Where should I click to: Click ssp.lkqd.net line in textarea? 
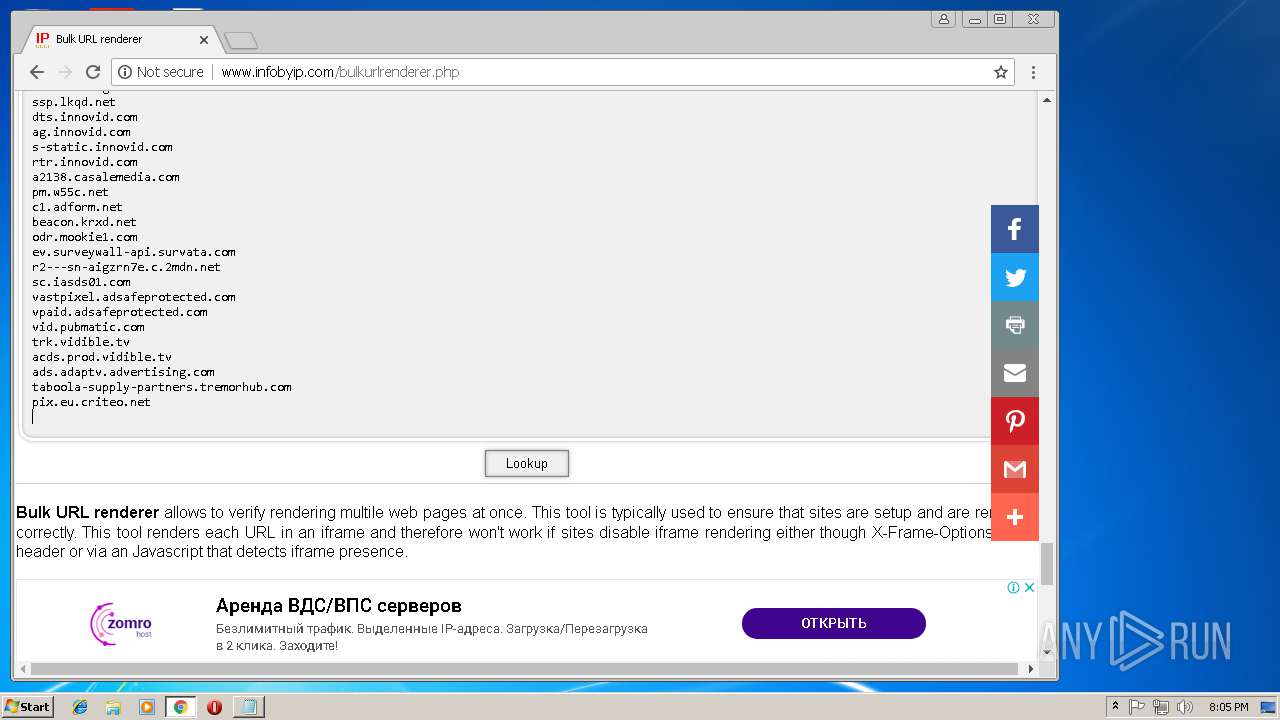pyautogui.click(x=74, y=102)
